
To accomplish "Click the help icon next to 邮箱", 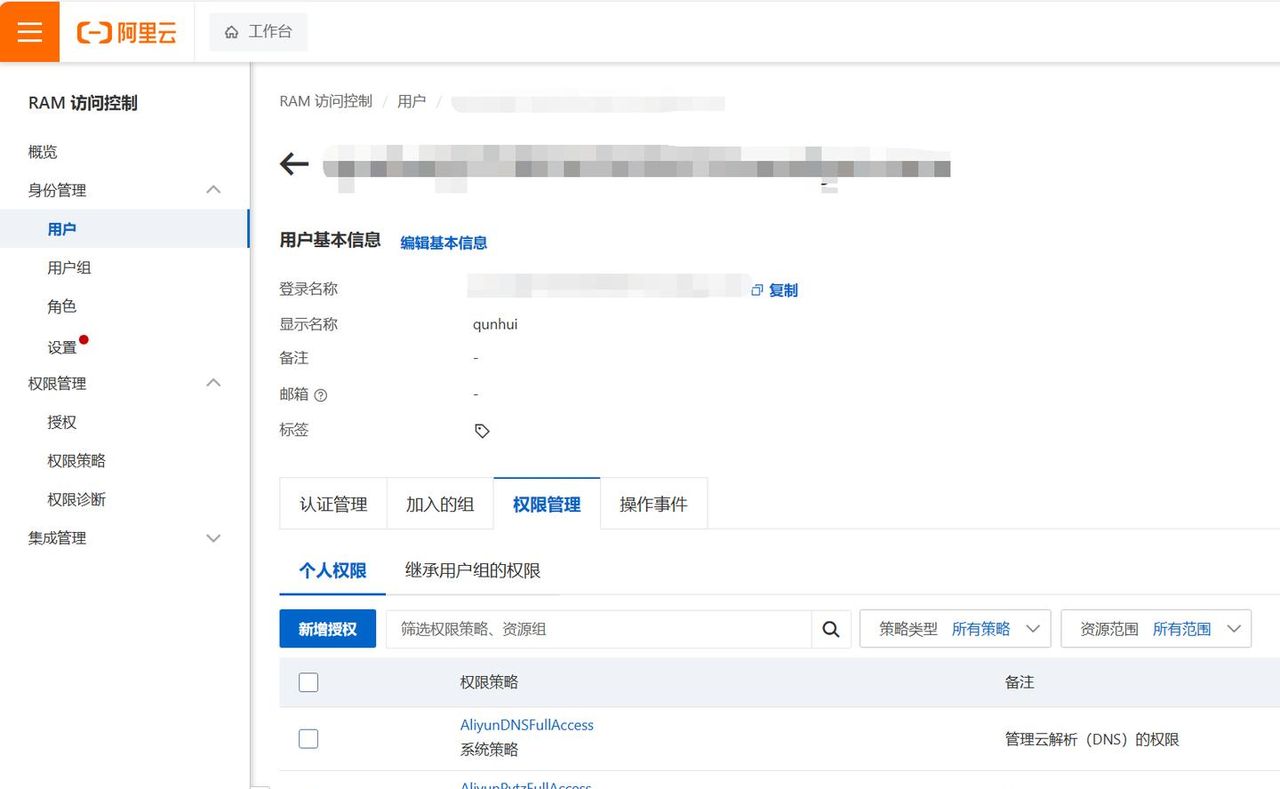I will [320, 395].
